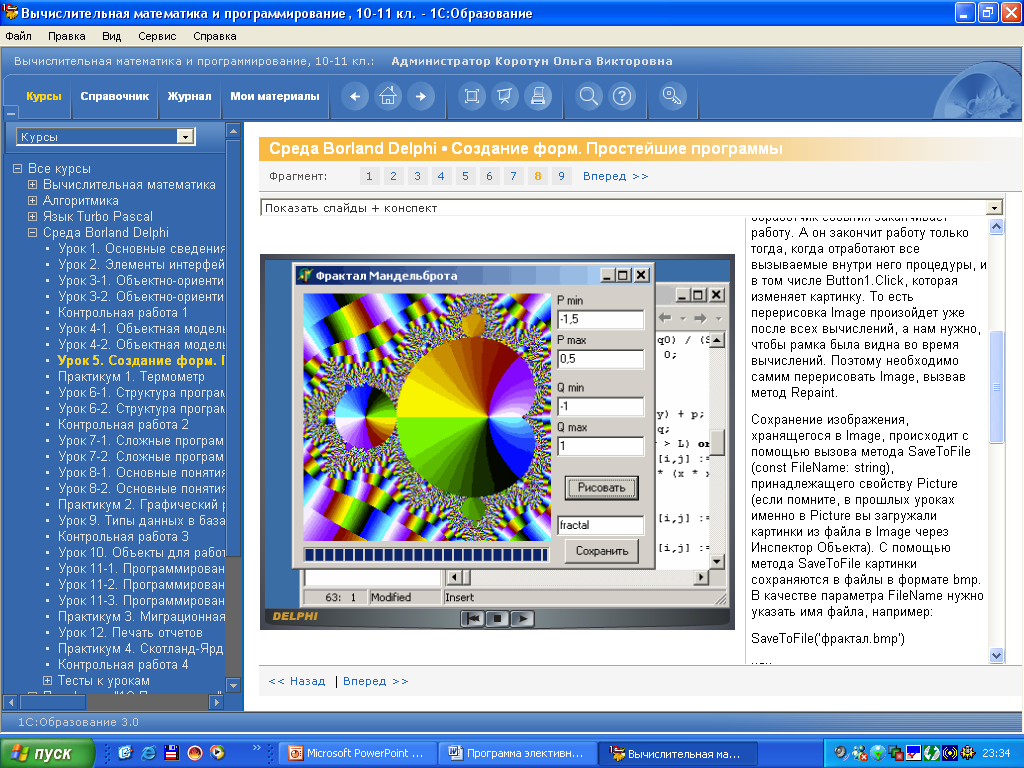Click the key access icon

tap(672, 97)
